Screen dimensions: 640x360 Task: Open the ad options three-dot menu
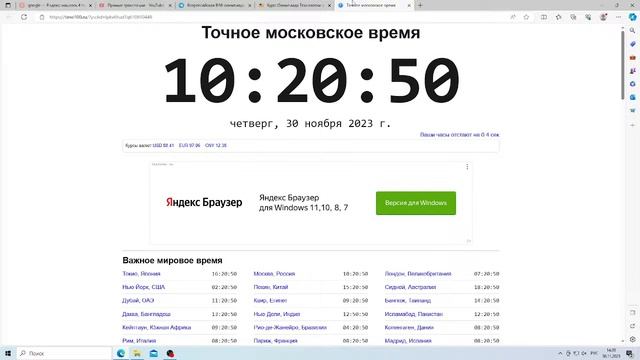[x=467, y=167]
